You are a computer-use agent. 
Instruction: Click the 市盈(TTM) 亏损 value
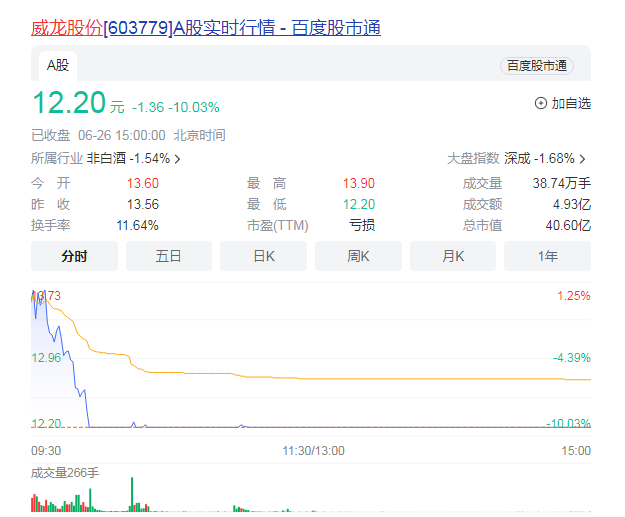click(x=361, y=225)
